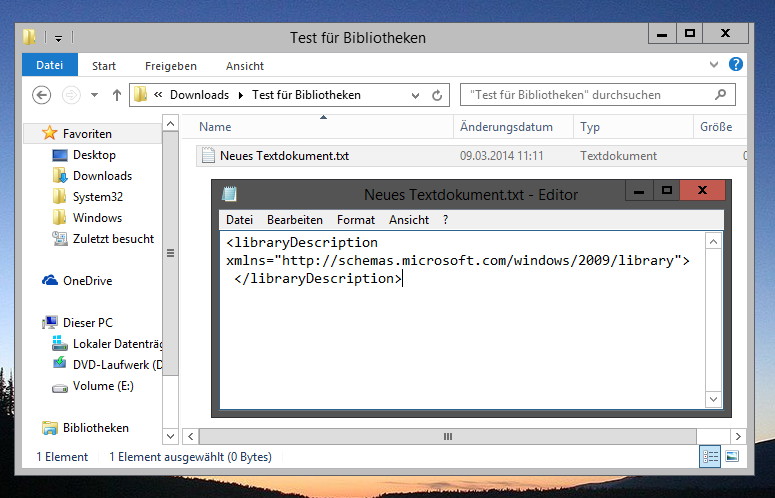This screenshot has width=775, height=498.
Task: Click the Notepad icon in Editor title bar
Action: point(229,194)
